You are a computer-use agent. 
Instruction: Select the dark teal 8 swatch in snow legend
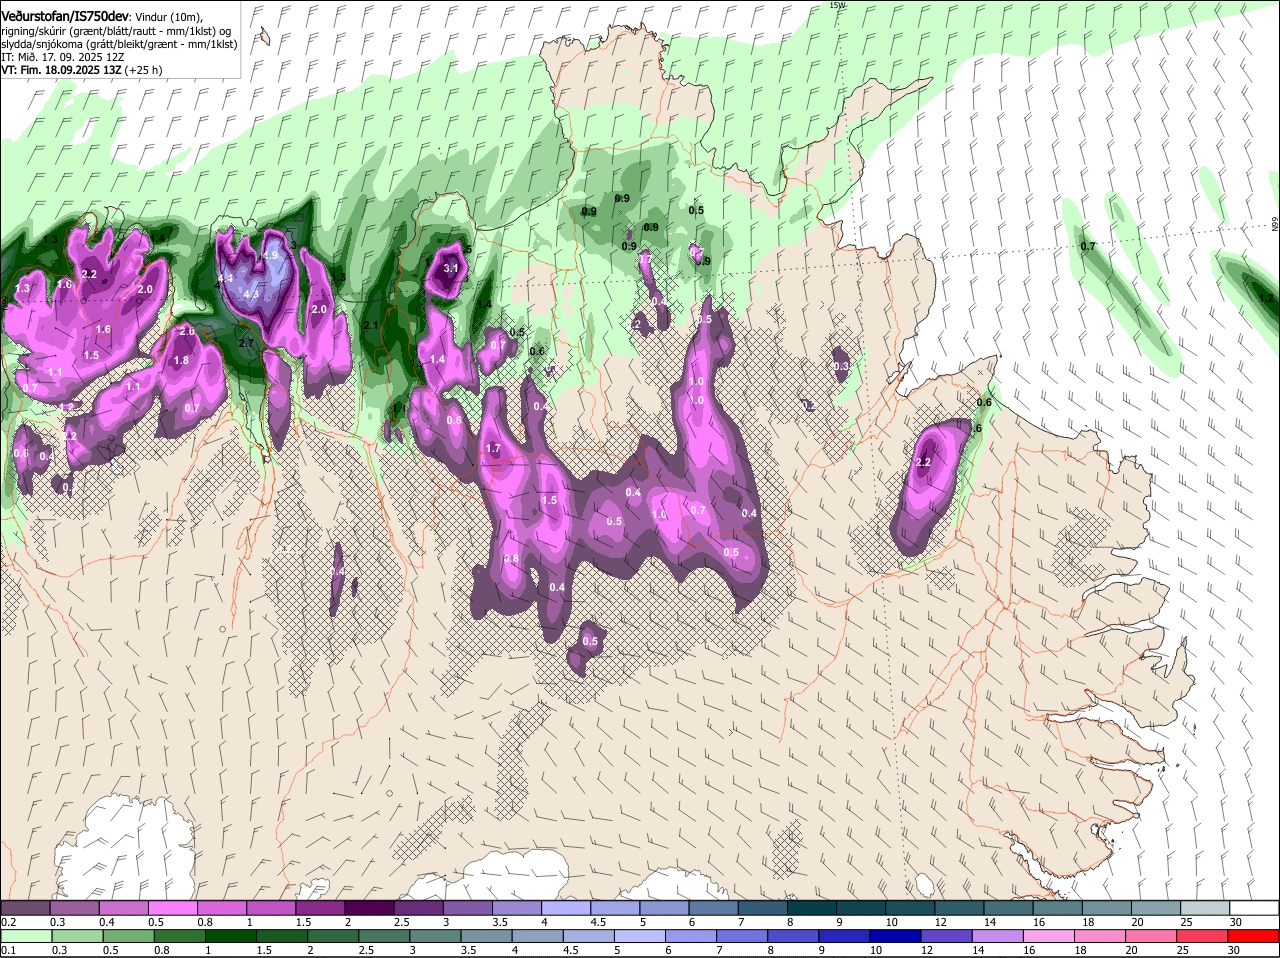pyautogui.click(x=812, y=907)
